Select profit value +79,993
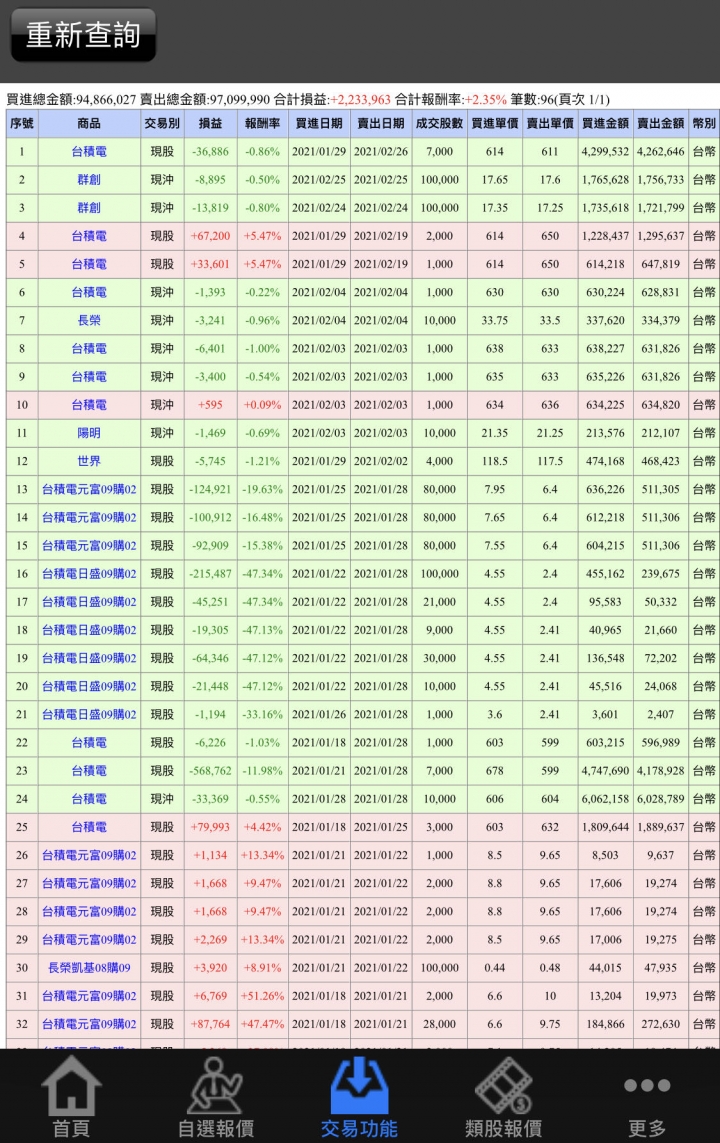Screen dimensions: 720x1143 [x=210, y=827]
